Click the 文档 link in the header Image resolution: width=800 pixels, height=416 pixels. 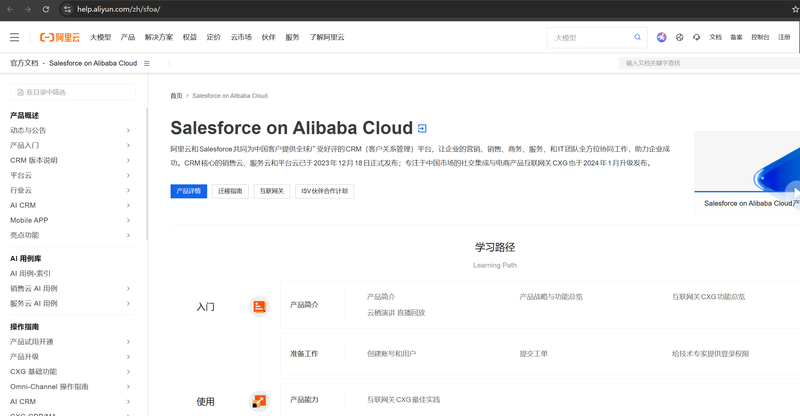click(x=715, y=37)
